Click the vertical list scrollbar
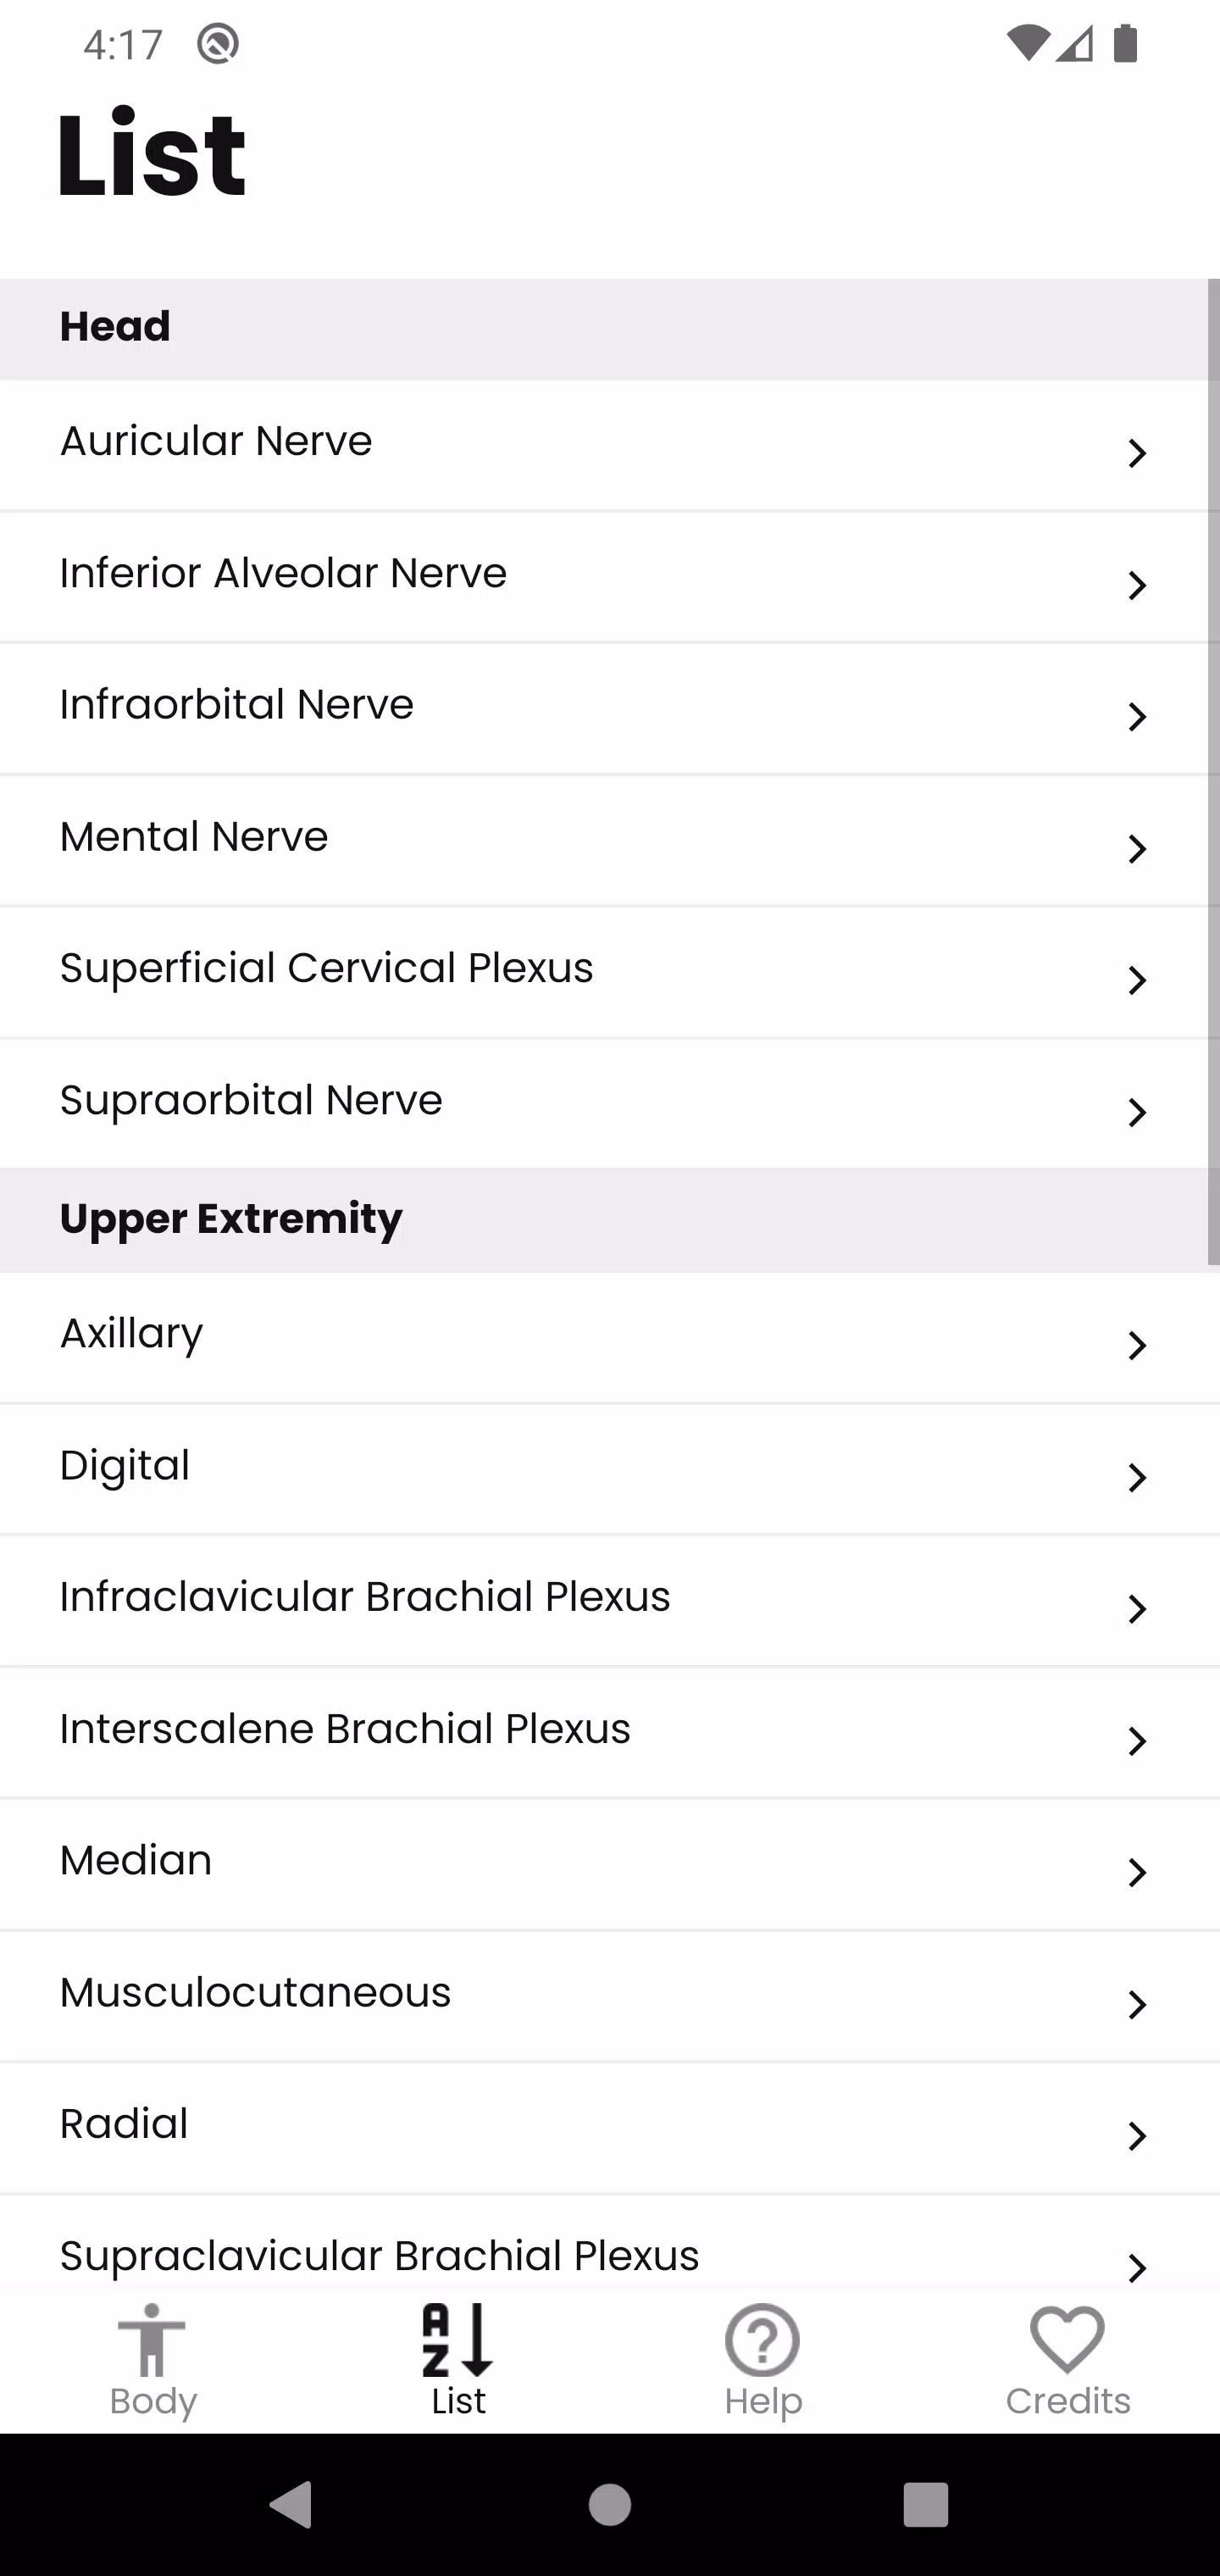Screen dimensions: 1220x2576 click(x=1213, y=772)
